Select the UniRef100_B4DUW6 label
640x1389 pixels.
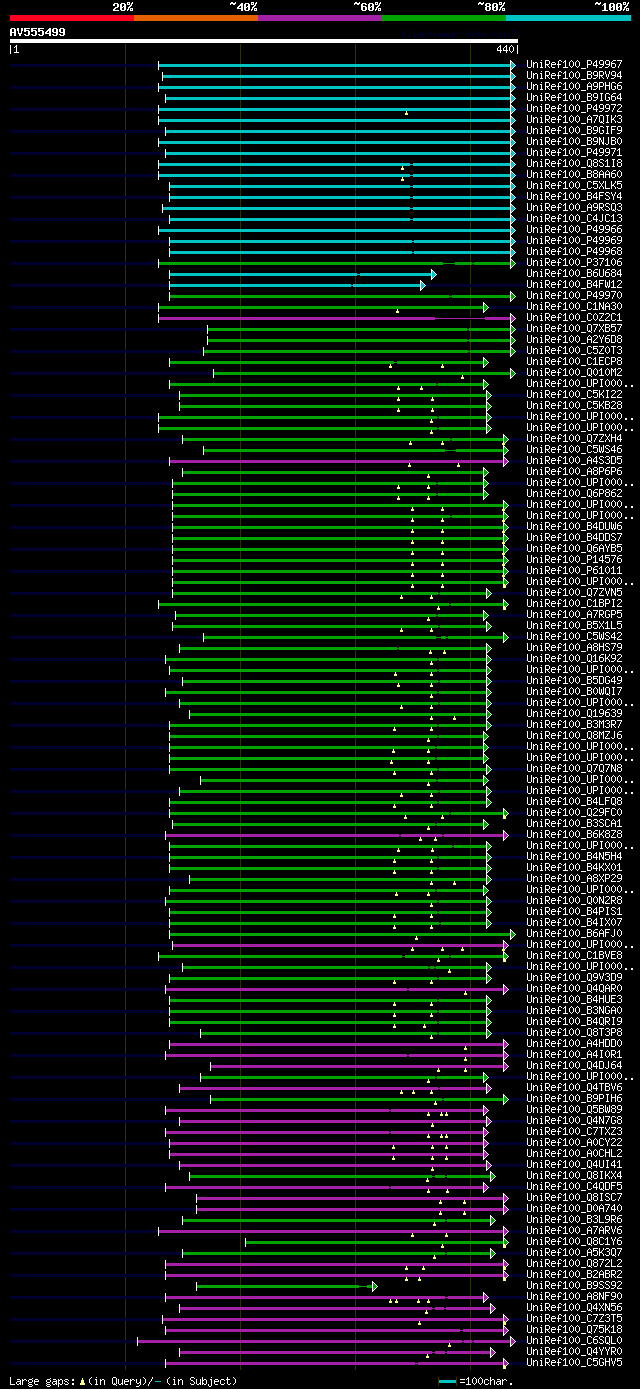click(x=574, y=526)
